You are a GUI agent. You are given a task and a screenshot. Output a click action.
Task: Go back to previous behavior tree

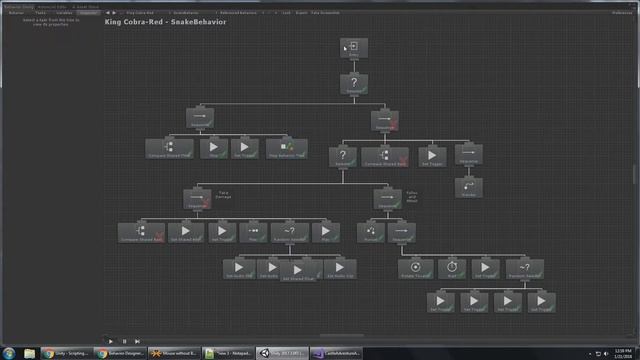107,13
